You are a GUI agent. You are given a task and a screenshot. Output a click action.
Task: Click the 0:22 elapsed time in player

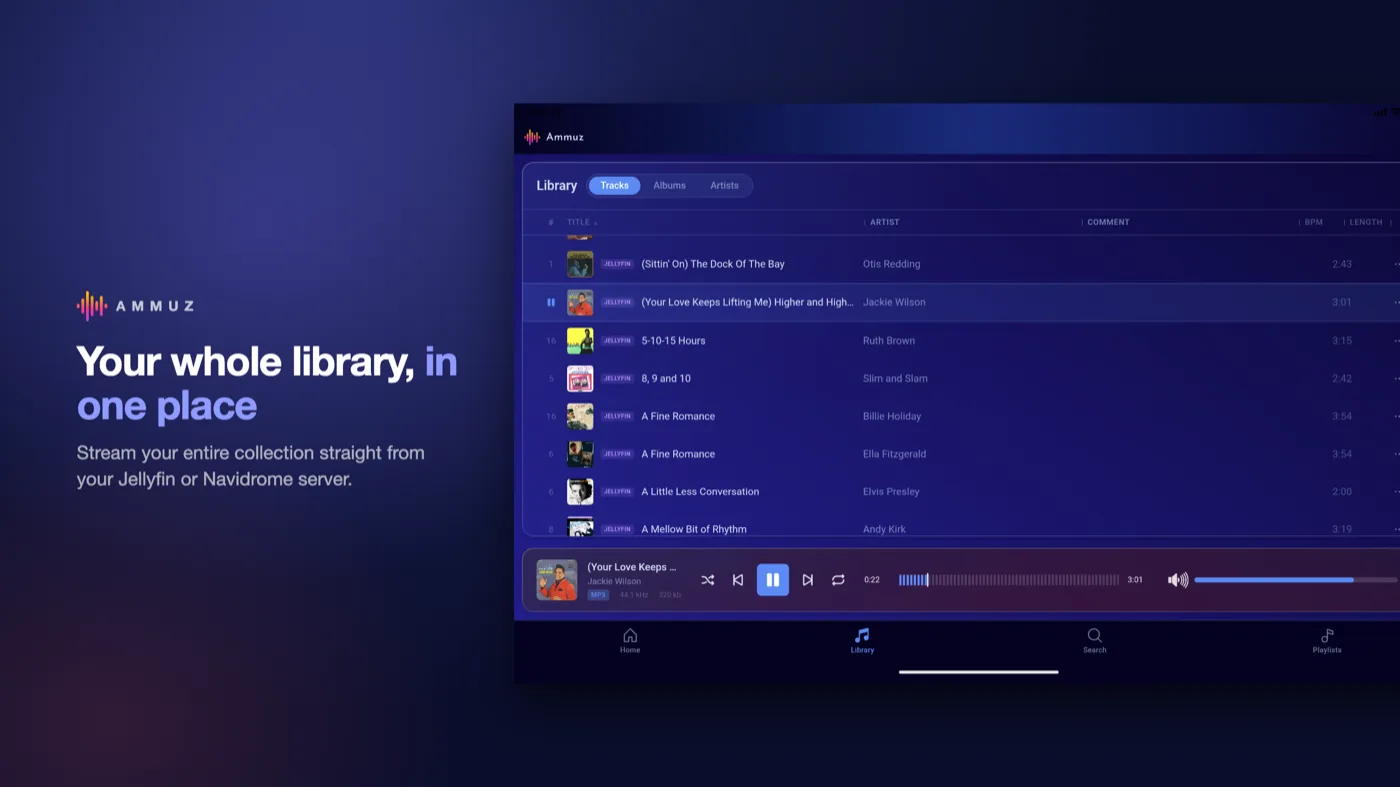click(872, 580)
